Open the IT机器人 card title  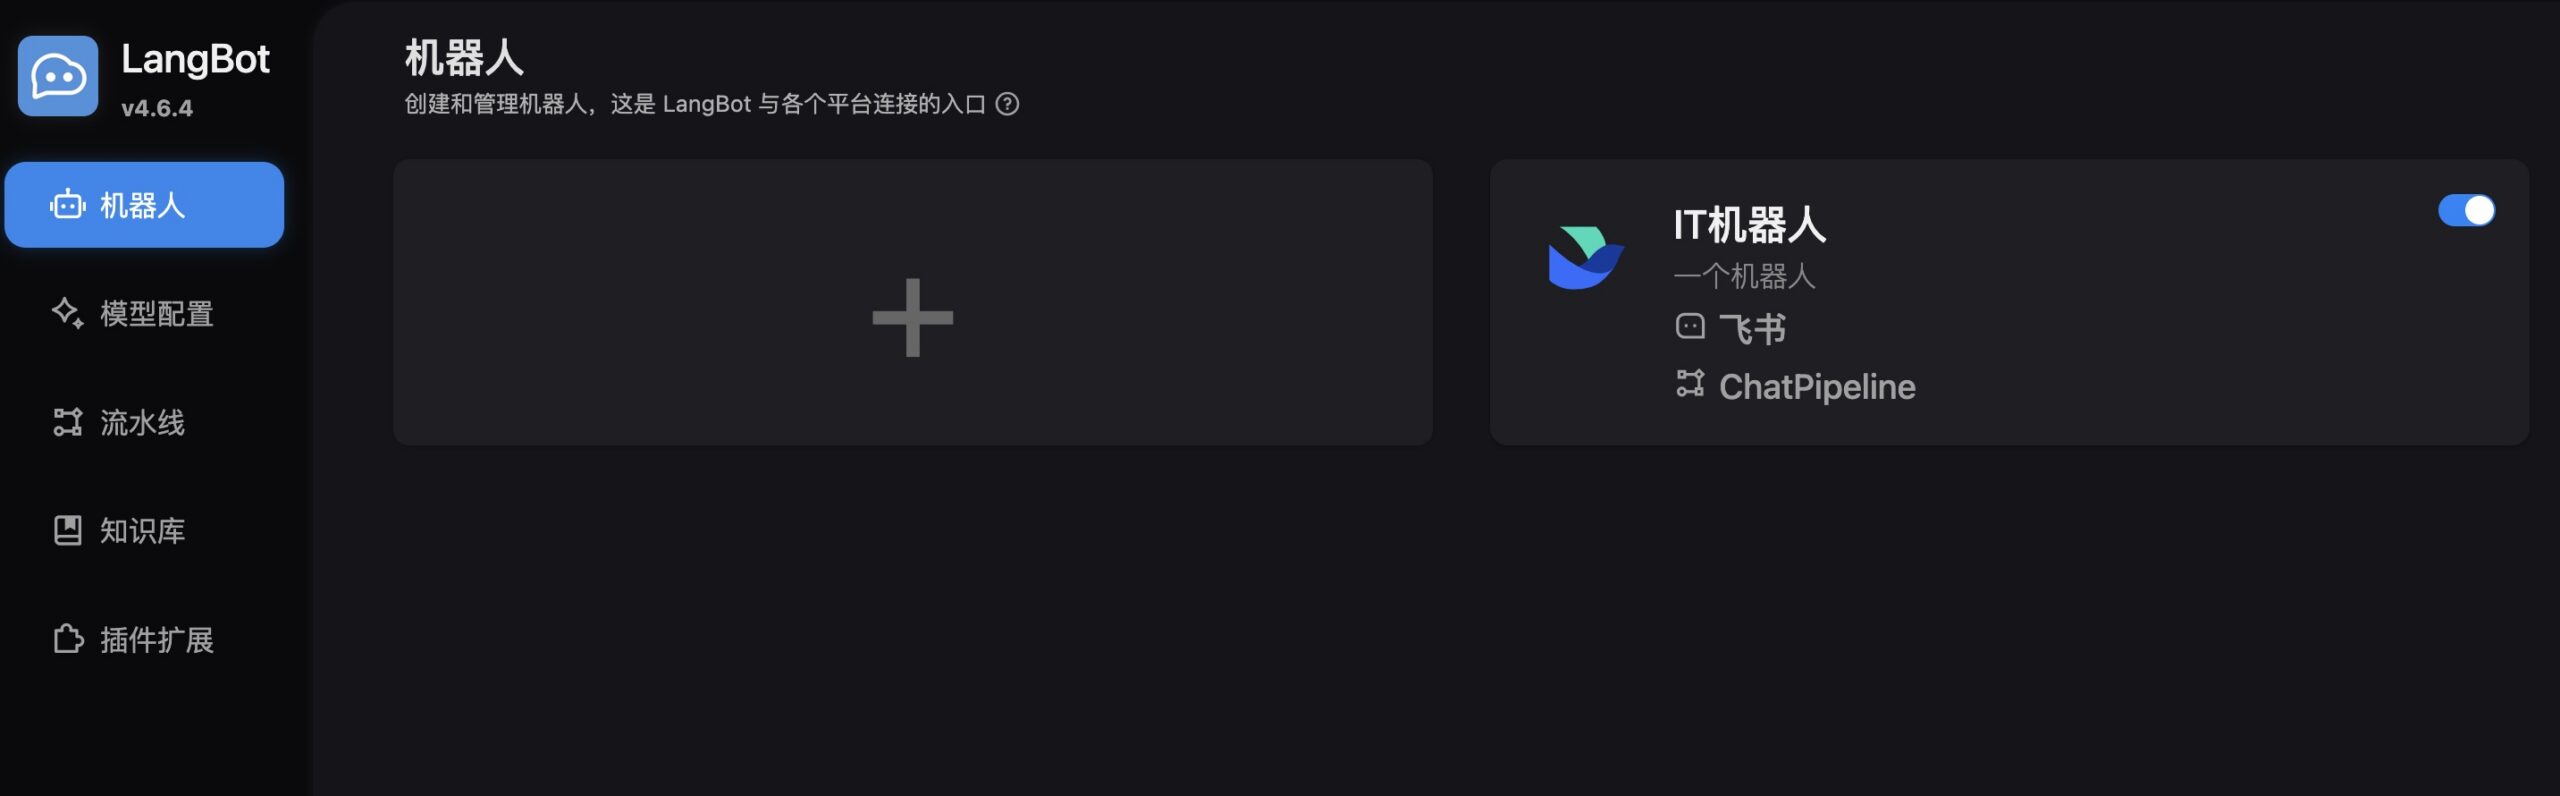point(1750,225)
